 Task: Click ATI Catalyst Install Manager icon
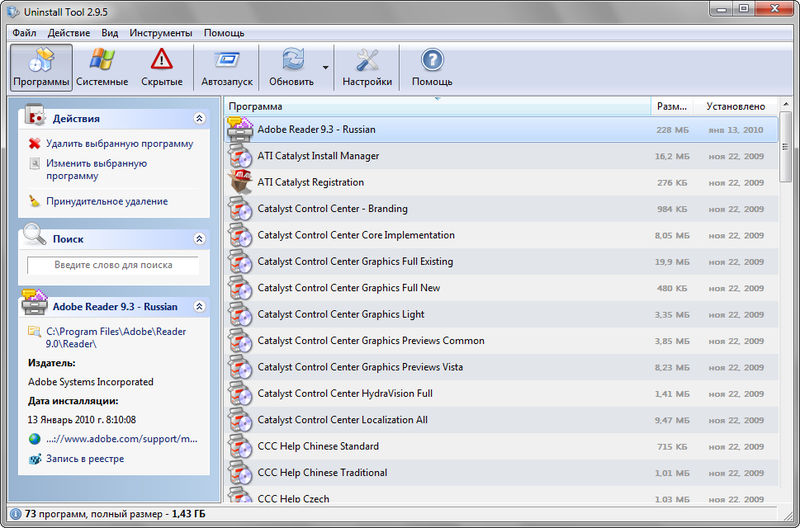240,156
